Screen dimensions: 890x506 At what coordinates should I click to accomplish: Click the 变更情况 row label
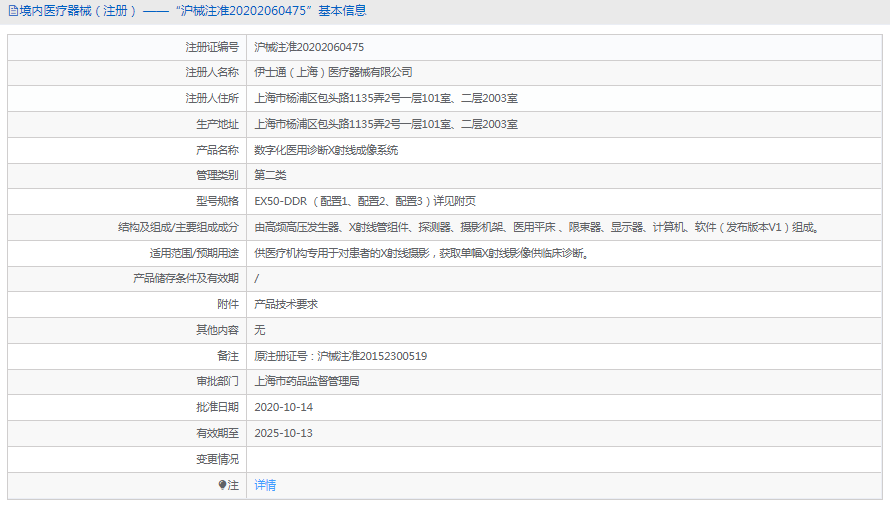217,459
